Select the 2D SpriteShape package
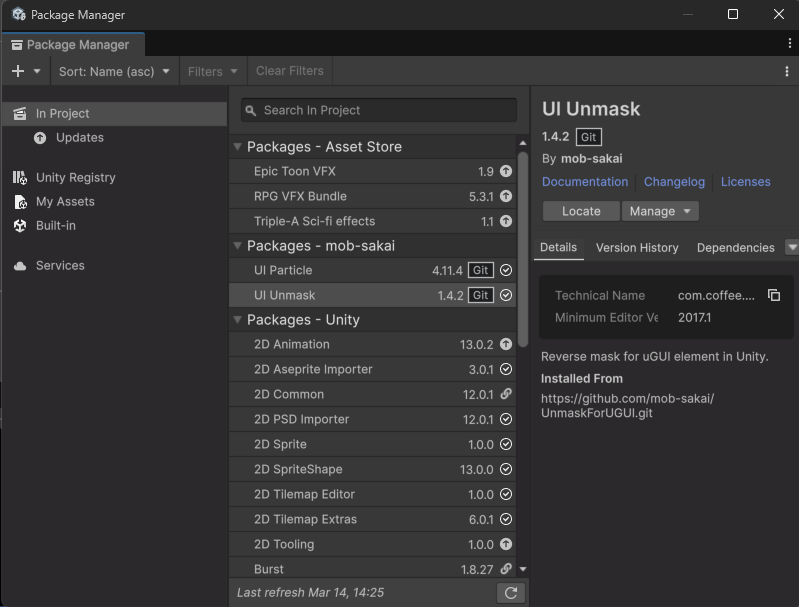The height and width of the screenshot is (607, 799). click(x=372, y=469)
